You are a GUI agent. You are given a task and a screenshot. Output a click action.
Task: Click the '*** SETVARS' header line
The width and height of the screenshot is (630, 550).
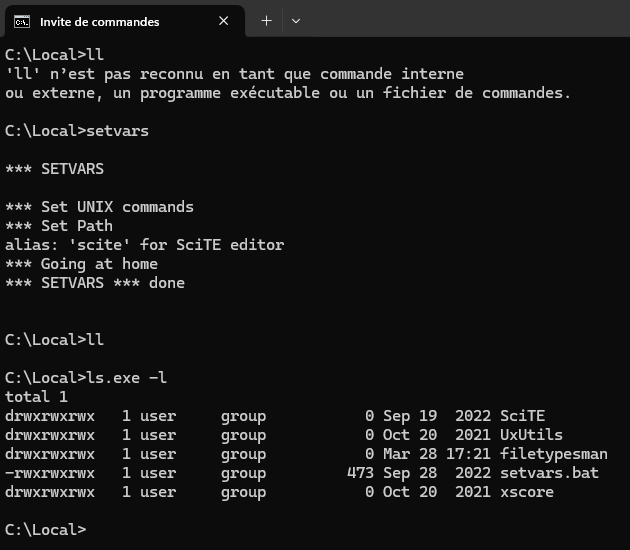(55, 169)
